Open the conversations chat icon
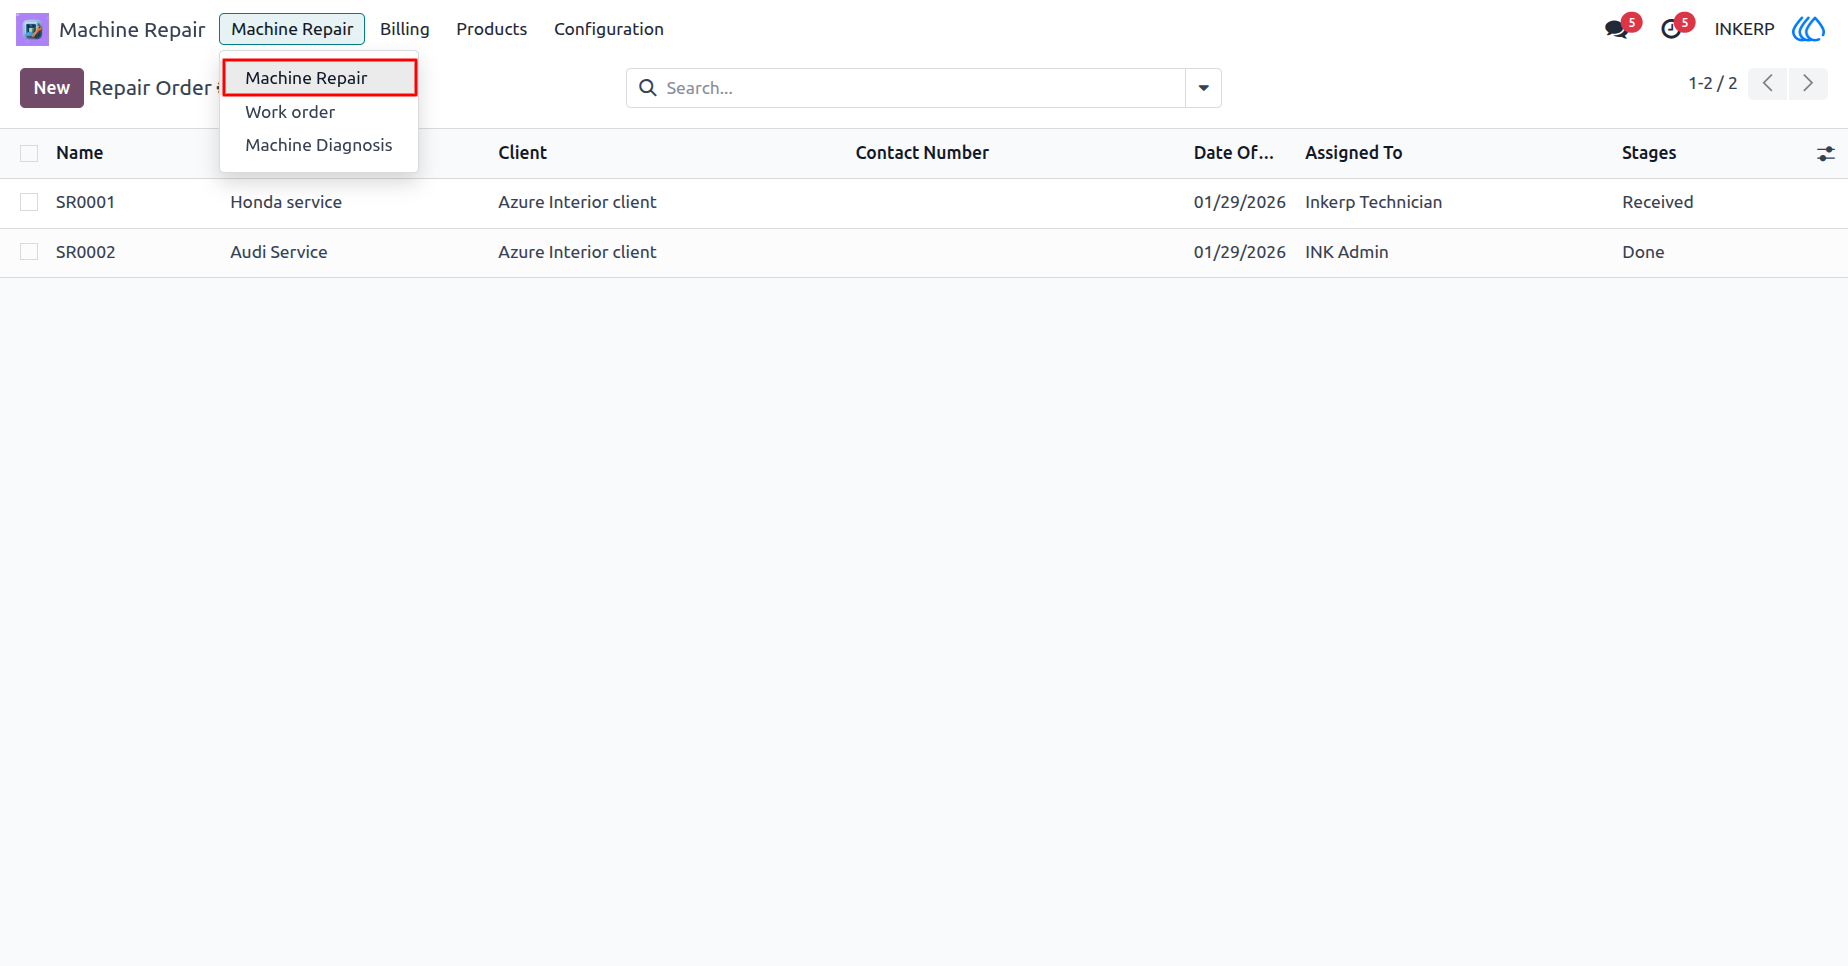 (x=1616, y=29)
